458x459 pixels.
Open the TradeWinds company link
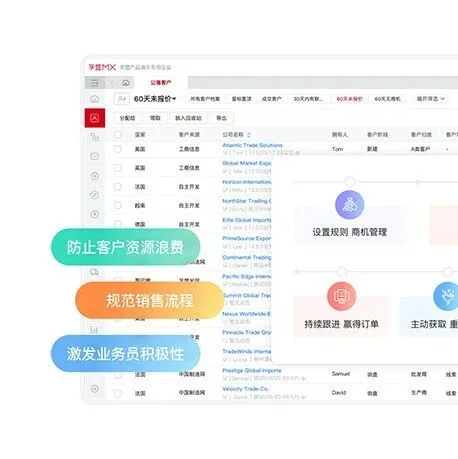tap(247, 351)
